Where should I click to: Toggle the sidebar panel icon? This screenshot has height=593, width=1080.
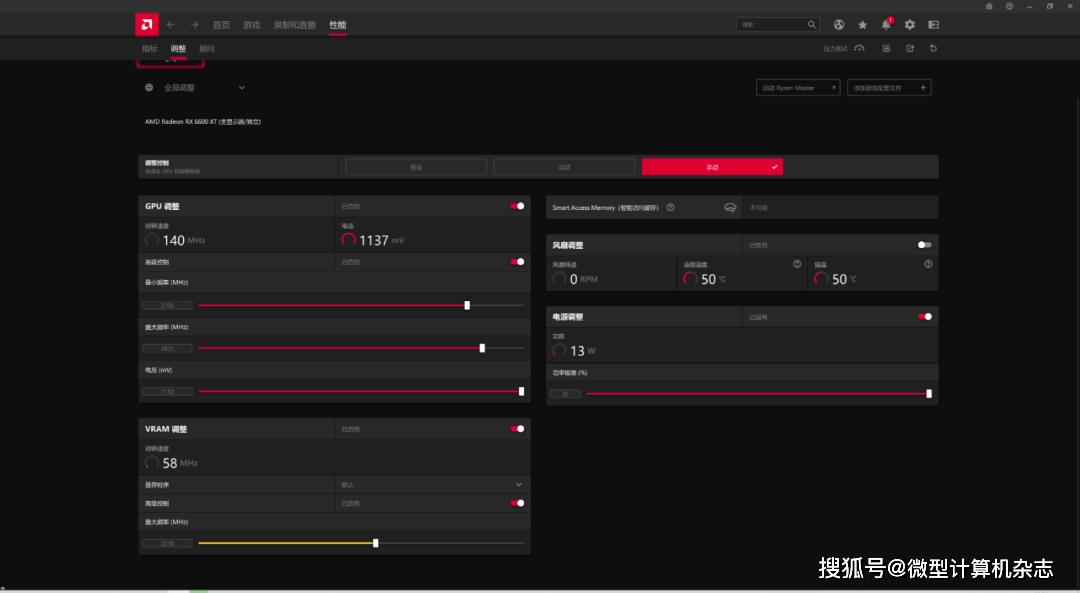coord(933,25)
